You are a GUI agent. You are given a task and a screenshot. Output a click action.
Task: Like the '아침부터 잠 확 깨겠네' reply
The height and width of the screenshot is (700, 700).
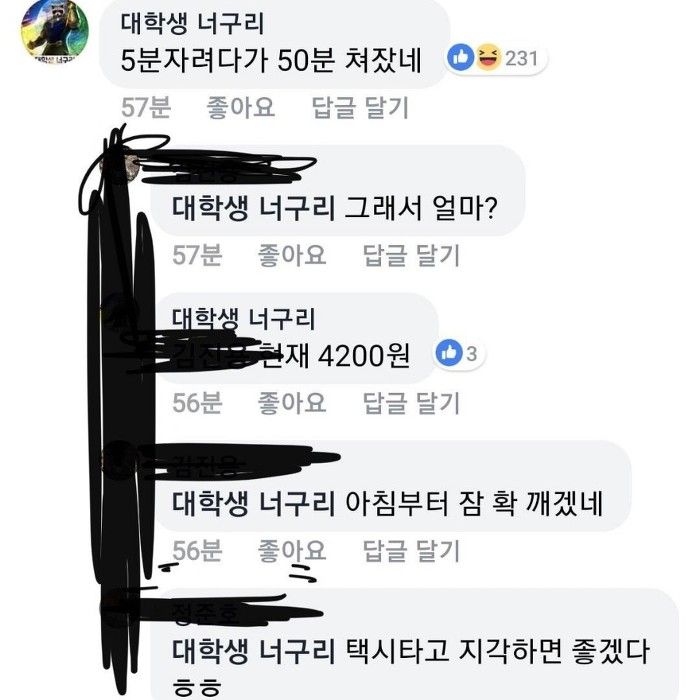(x=292, y=550)
